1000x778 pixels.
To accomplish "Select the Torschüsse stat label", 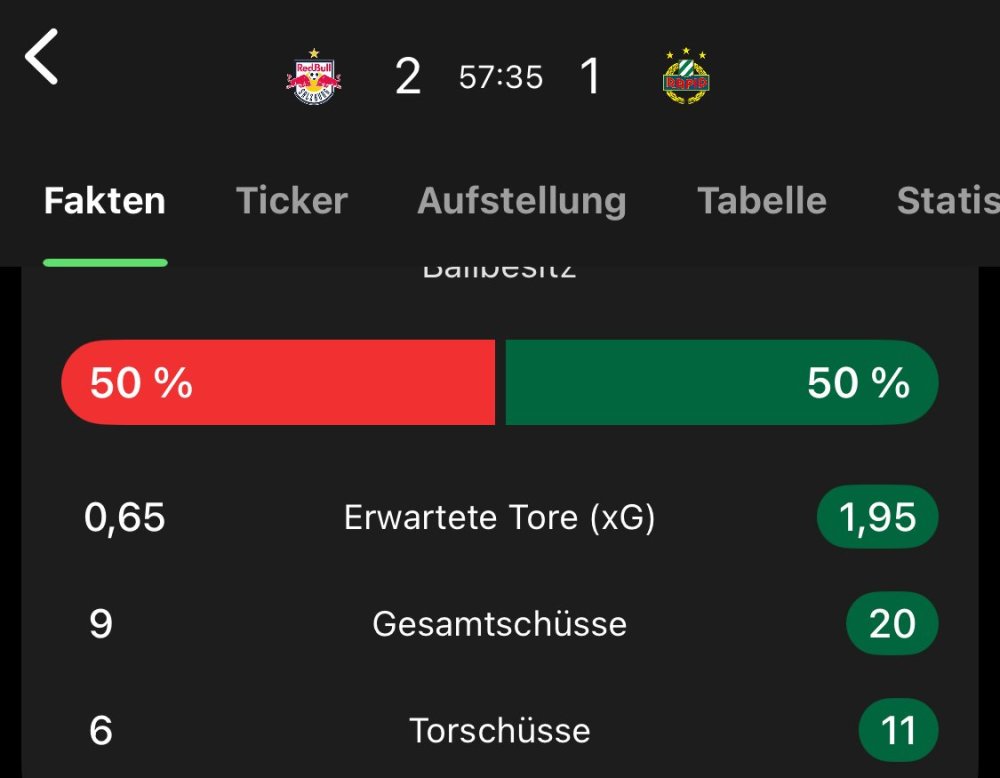I will [499, 730].
